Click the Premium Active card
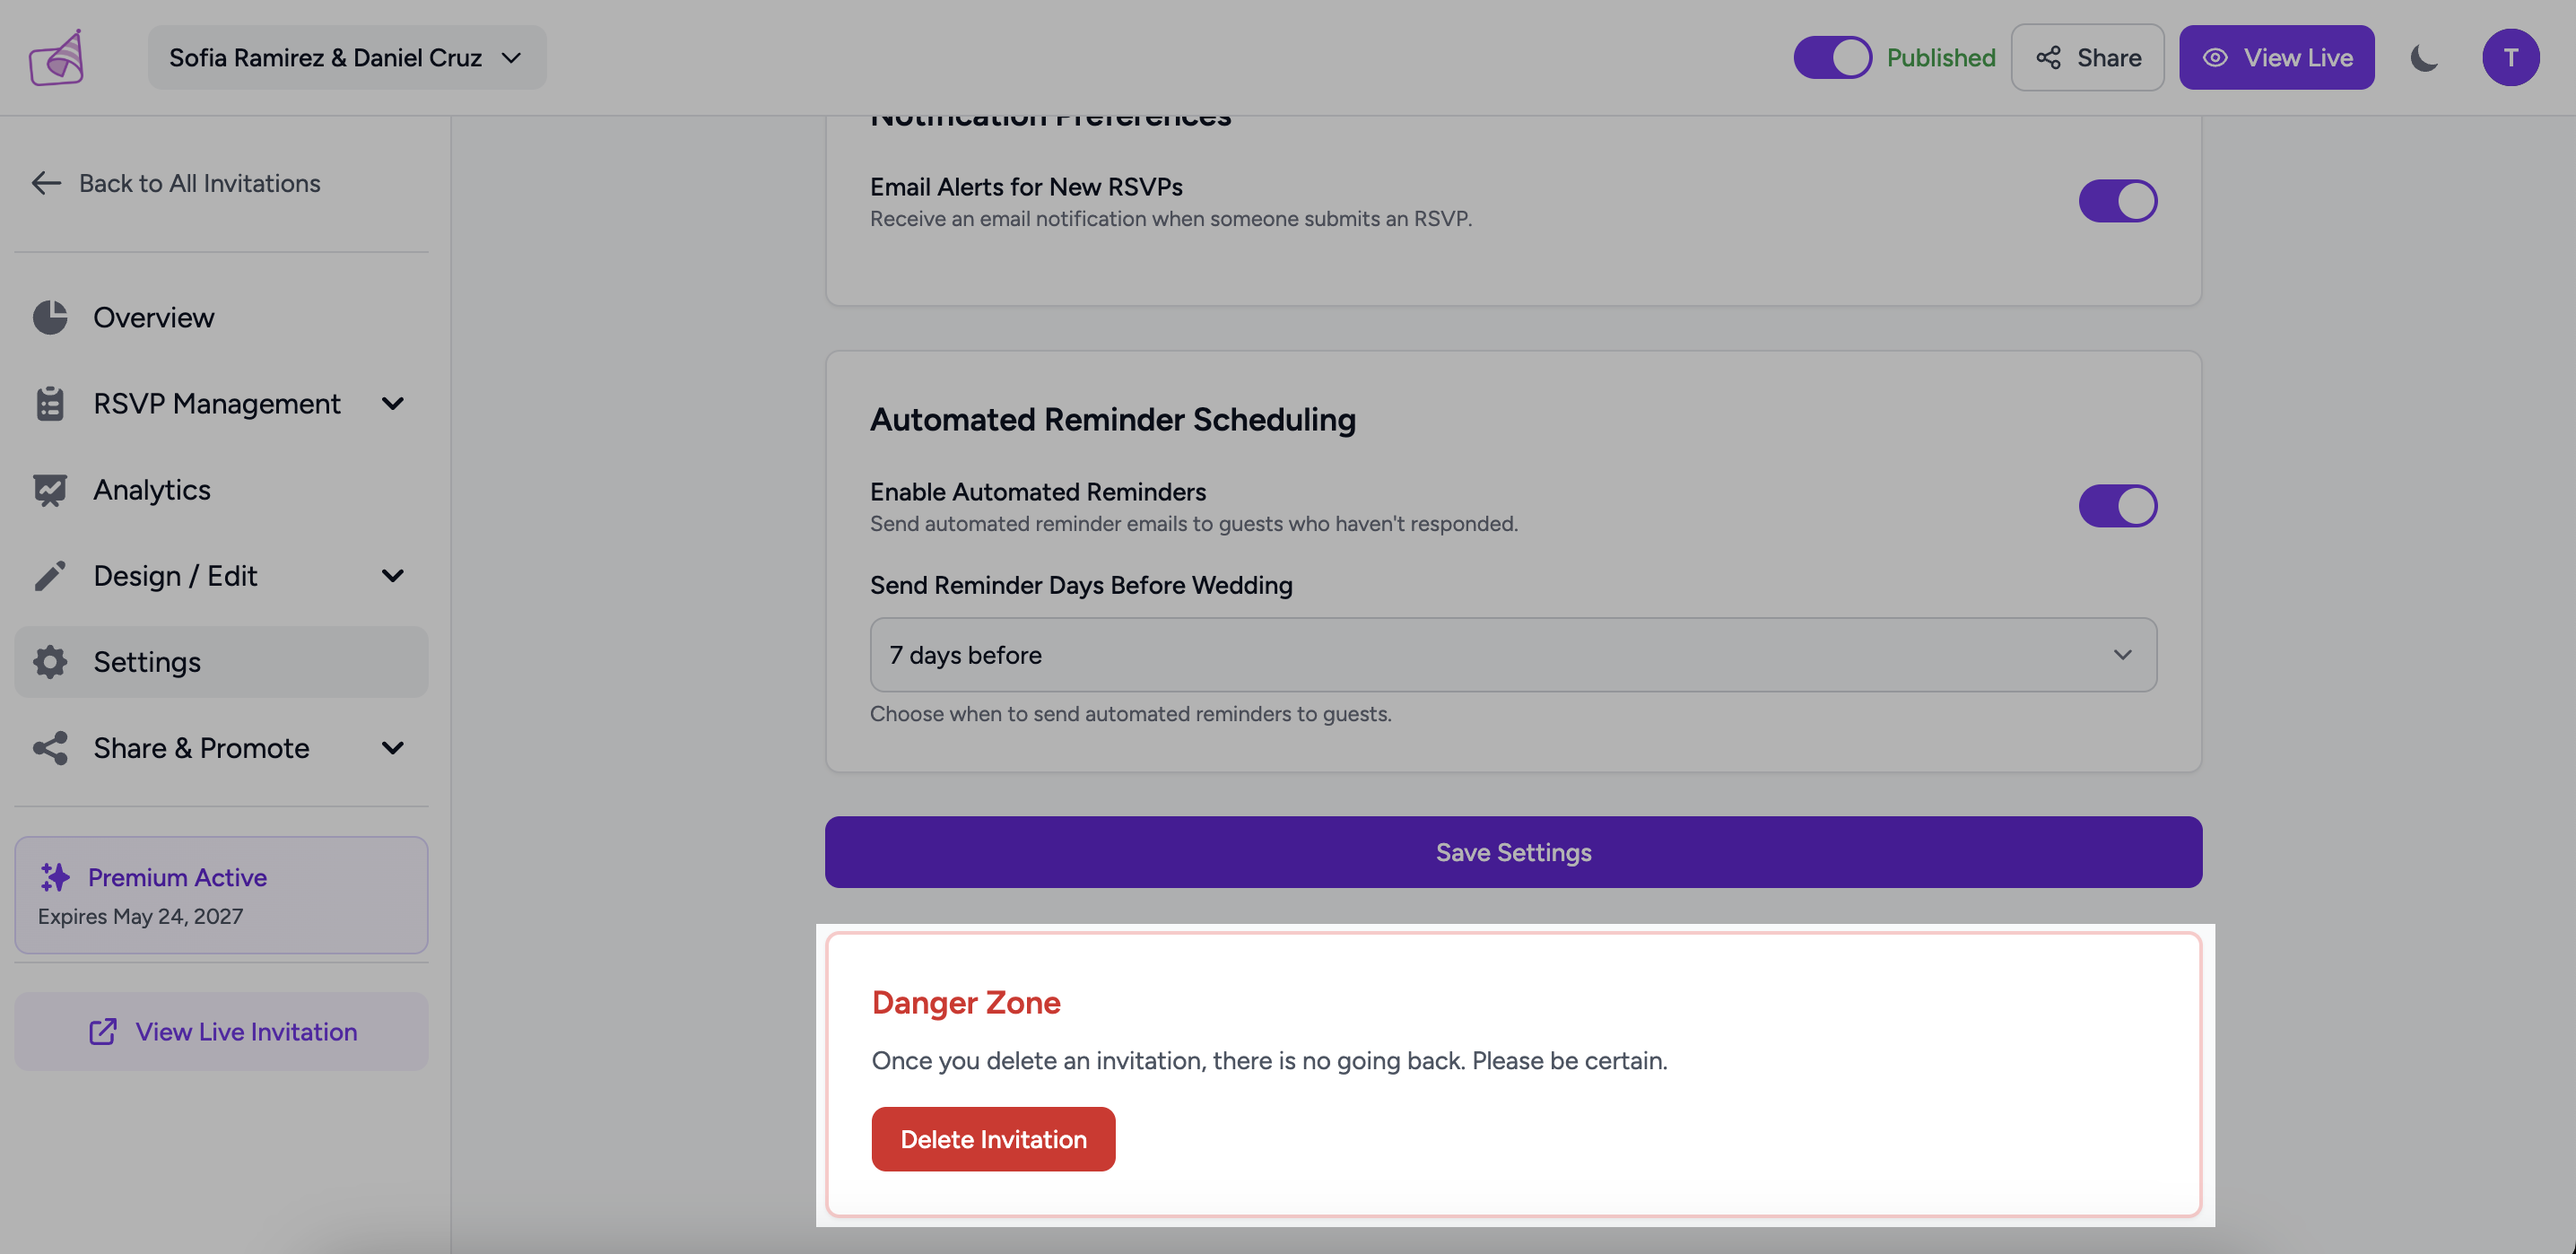The width and height of the screenshot is (2576, 1254). pos(221,895)
